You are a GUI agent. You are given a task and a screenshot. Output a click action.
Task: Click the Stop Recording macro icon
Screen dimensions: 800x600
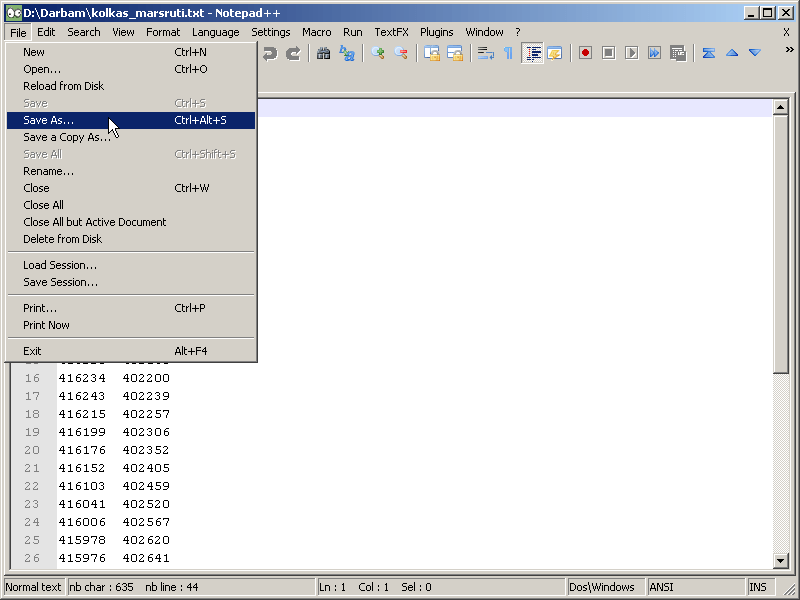point(608,53)
